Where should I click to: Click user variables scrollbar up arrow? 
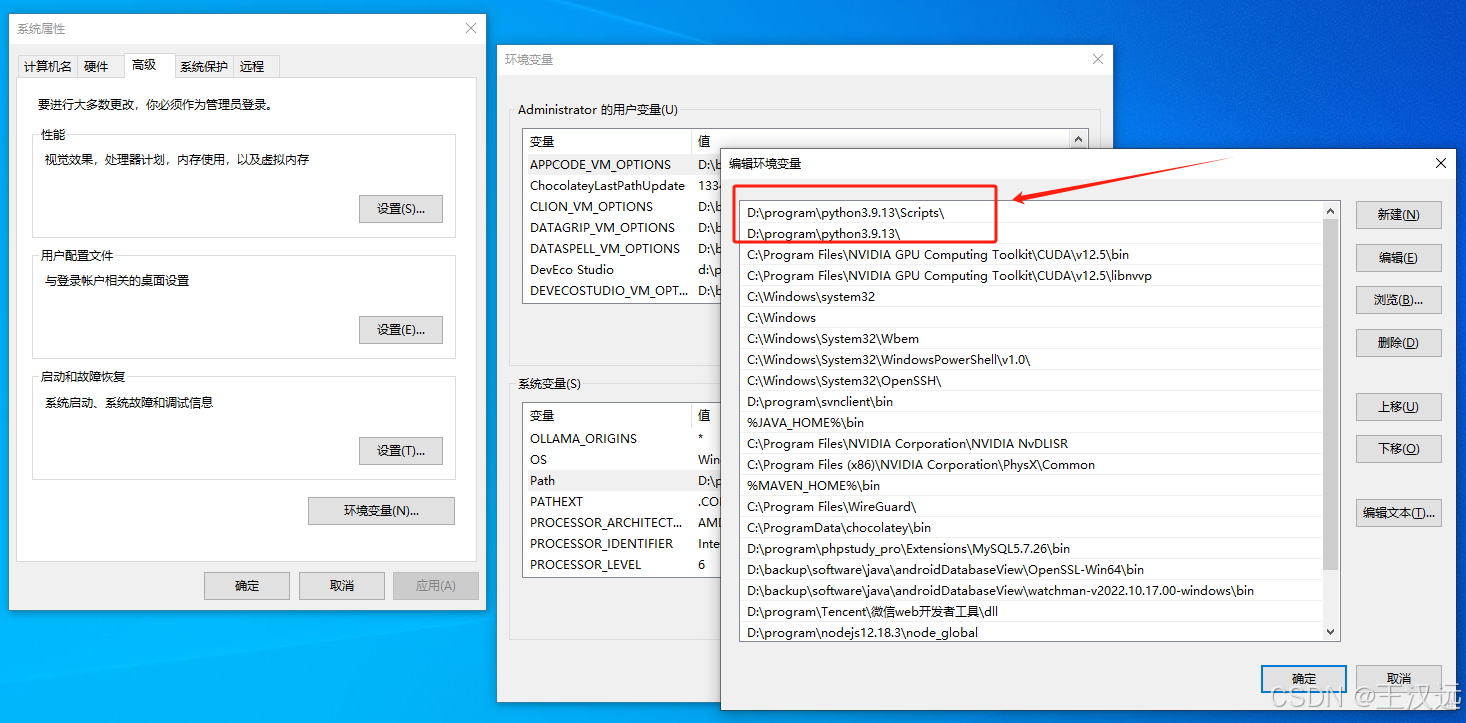tap(1078, 141)
